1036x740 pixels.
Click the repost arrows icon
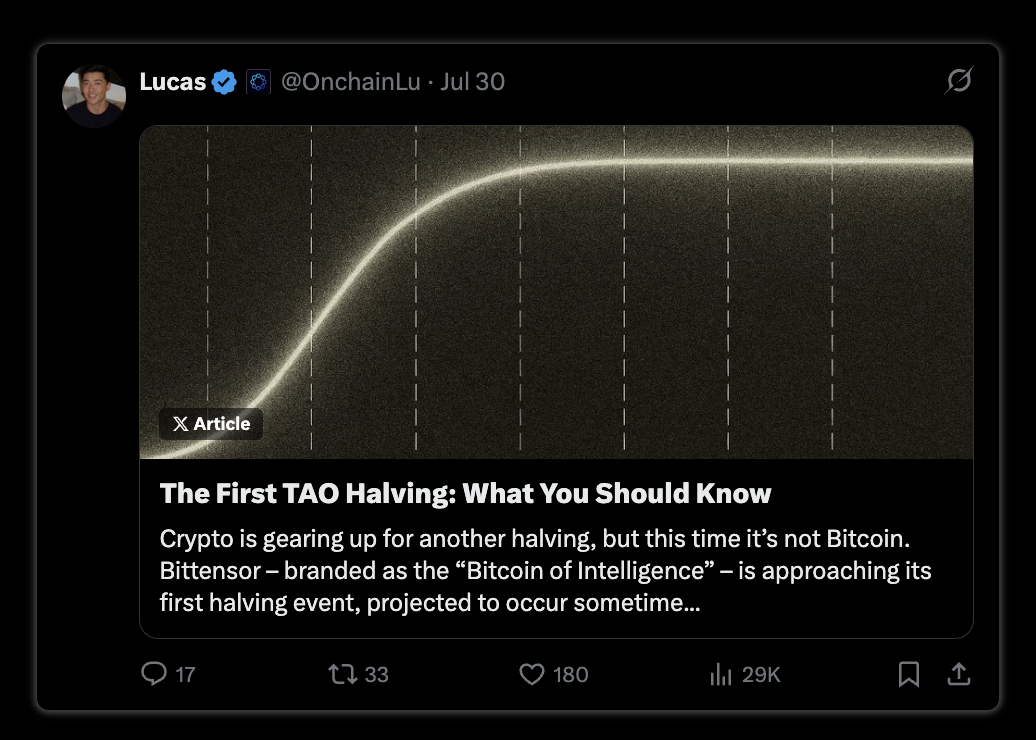343,674
